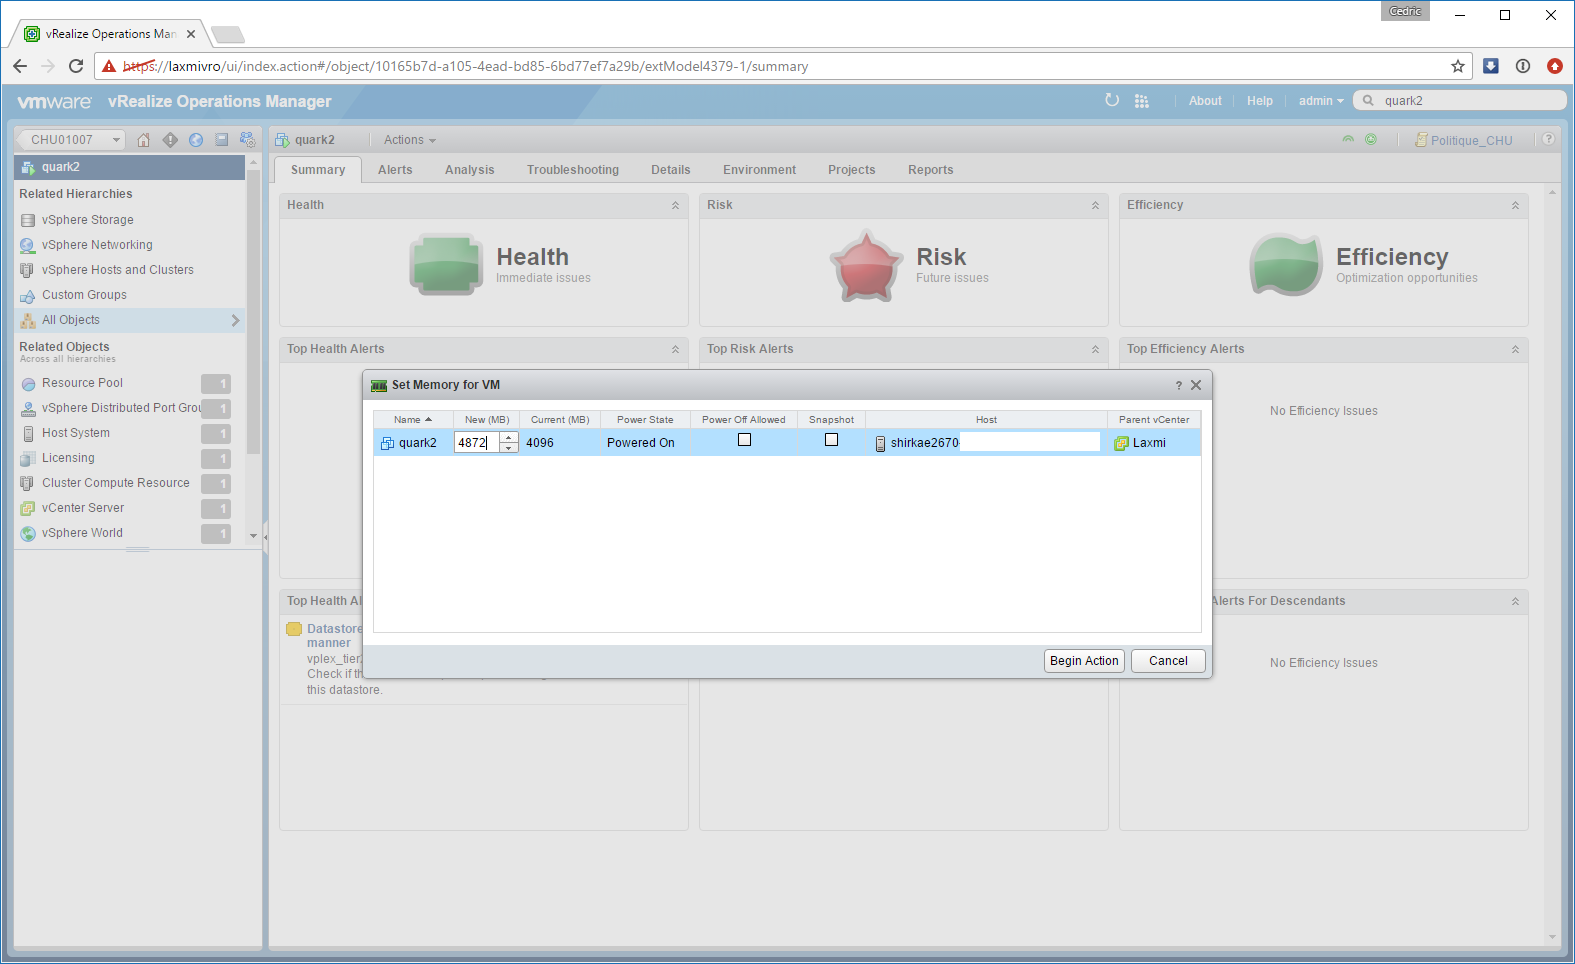
Task: Open the About link in header
Action: pyautogui.click(x=1205, y=101)
